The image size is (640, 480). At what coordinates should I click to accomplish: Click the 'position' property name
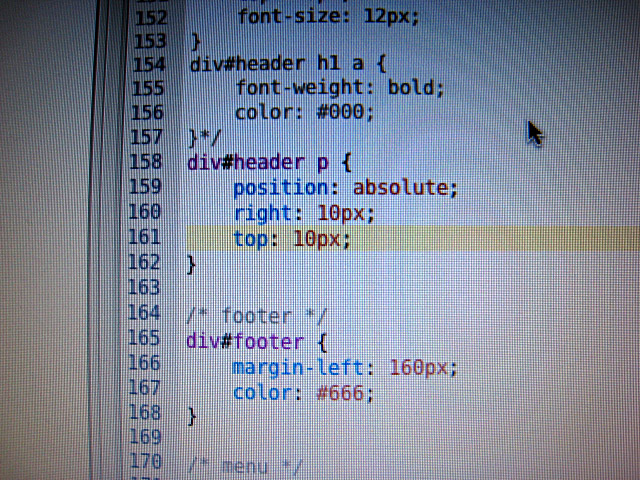click(281, 189)
